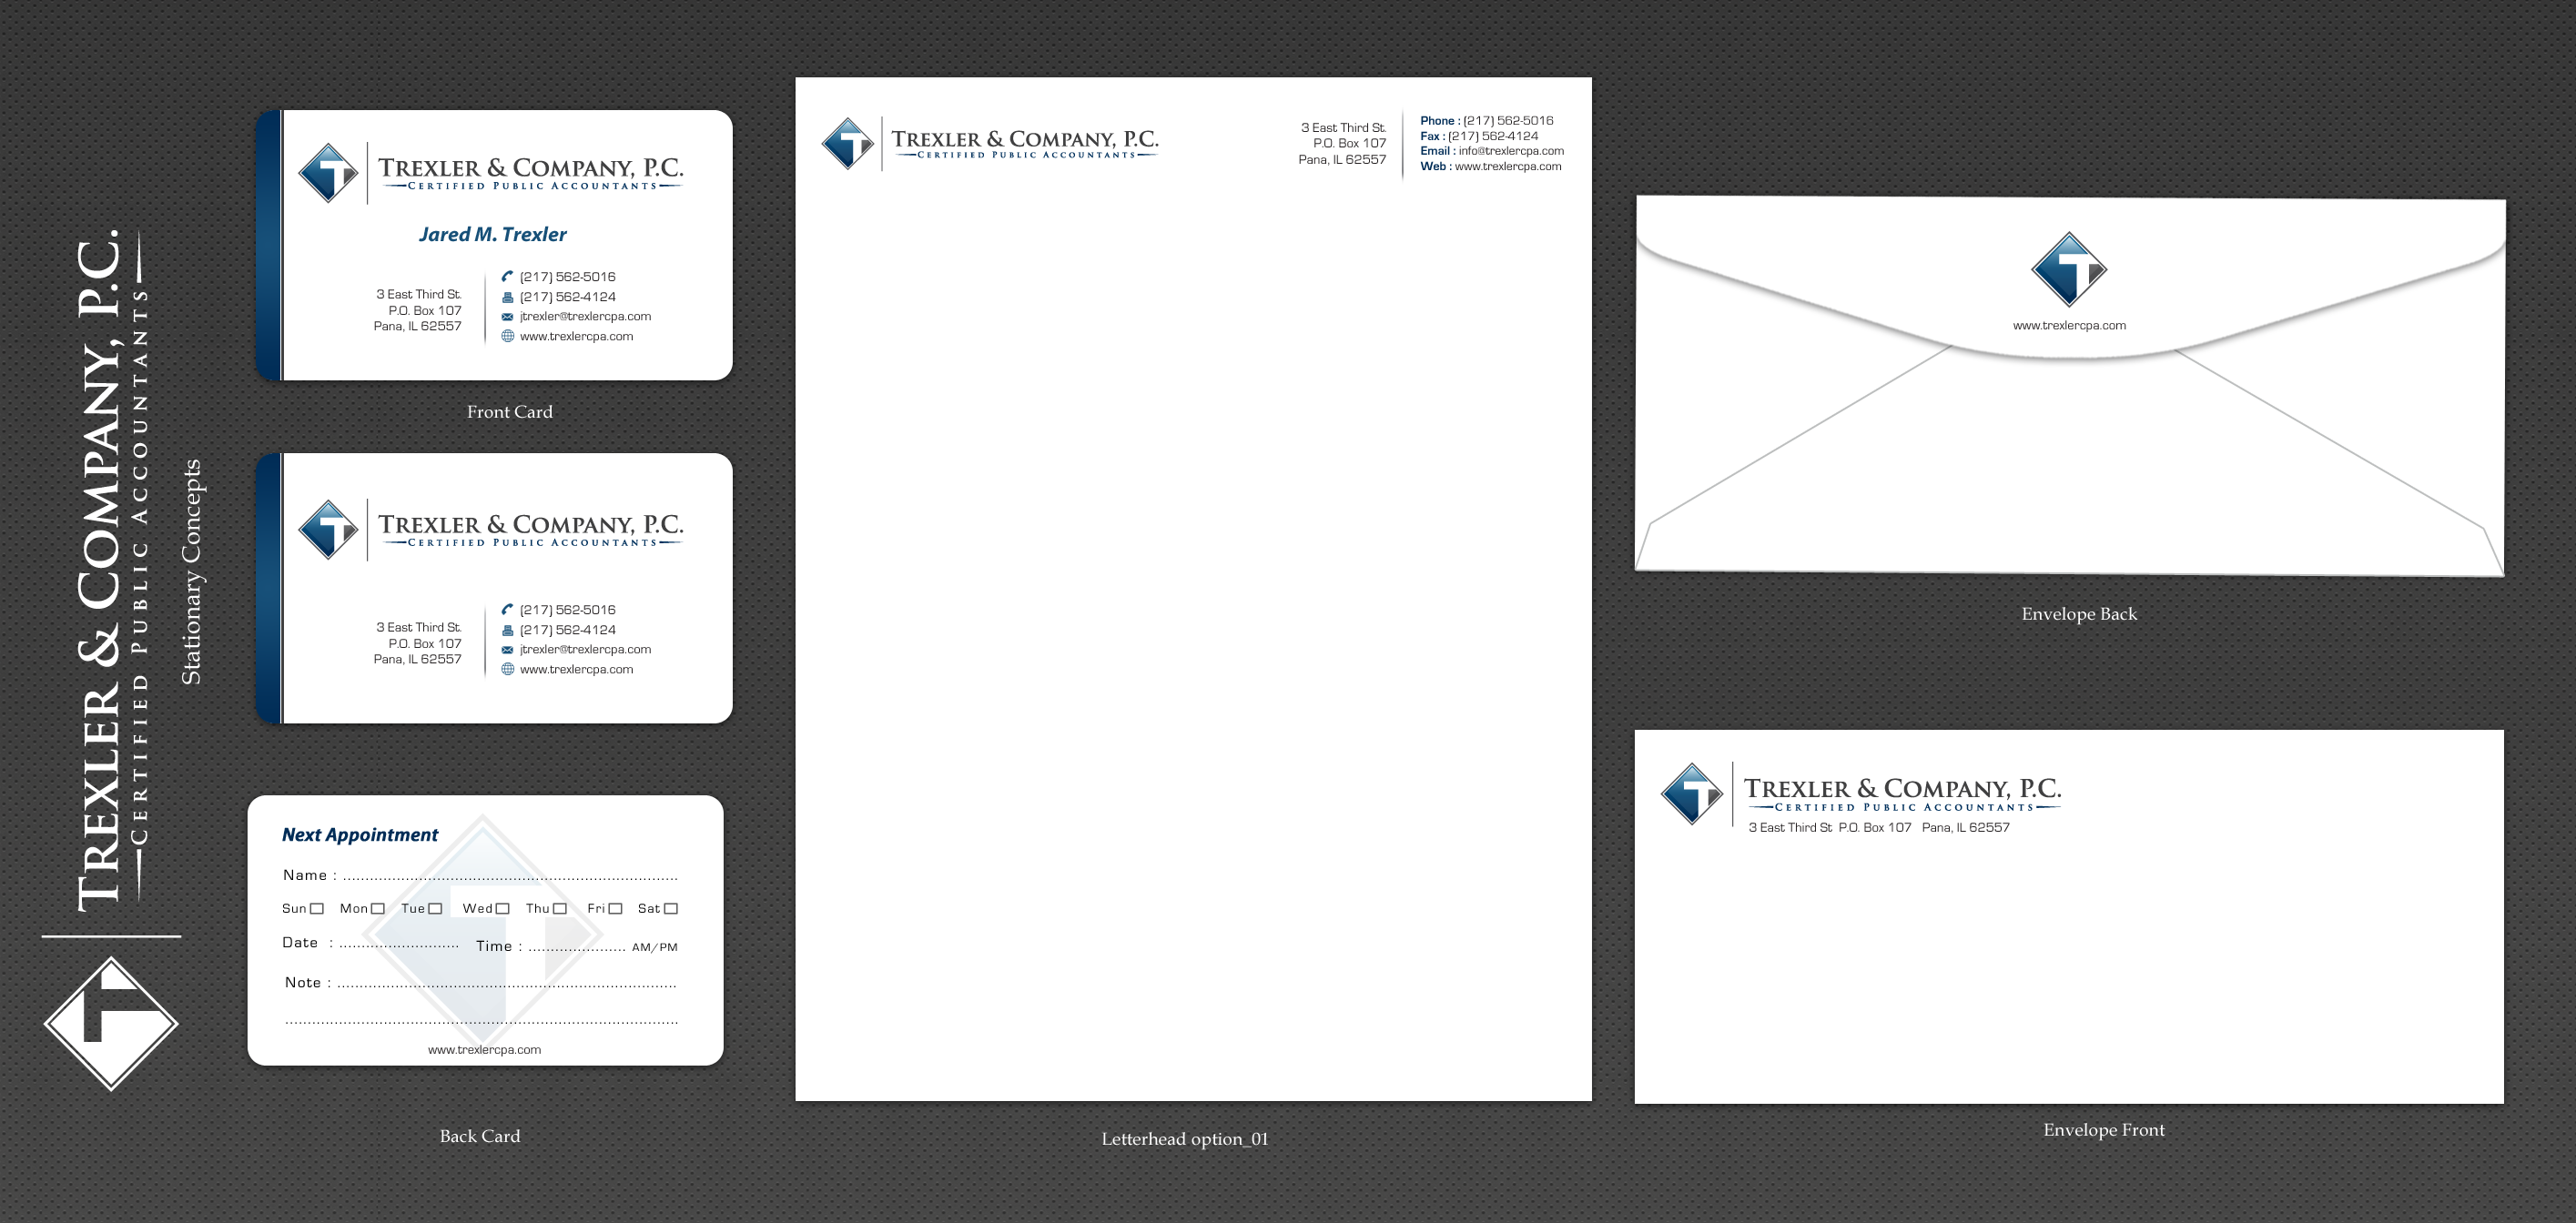Check the Fri checkbox on appointment card
This screenshot has width=2576, height=1223.
[x=616, y=908]
